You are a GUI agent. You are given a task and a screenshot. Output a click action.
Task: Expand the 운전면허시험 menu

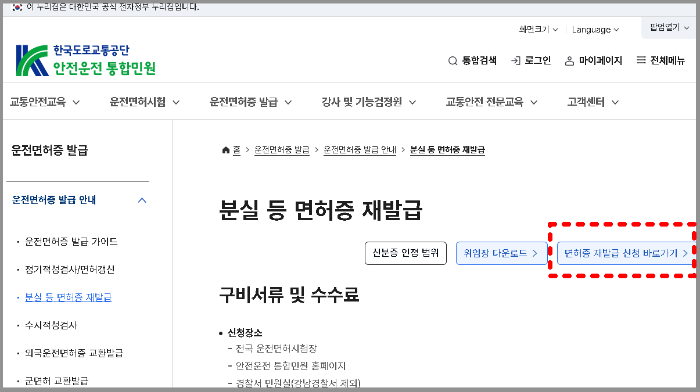point(145,102)
